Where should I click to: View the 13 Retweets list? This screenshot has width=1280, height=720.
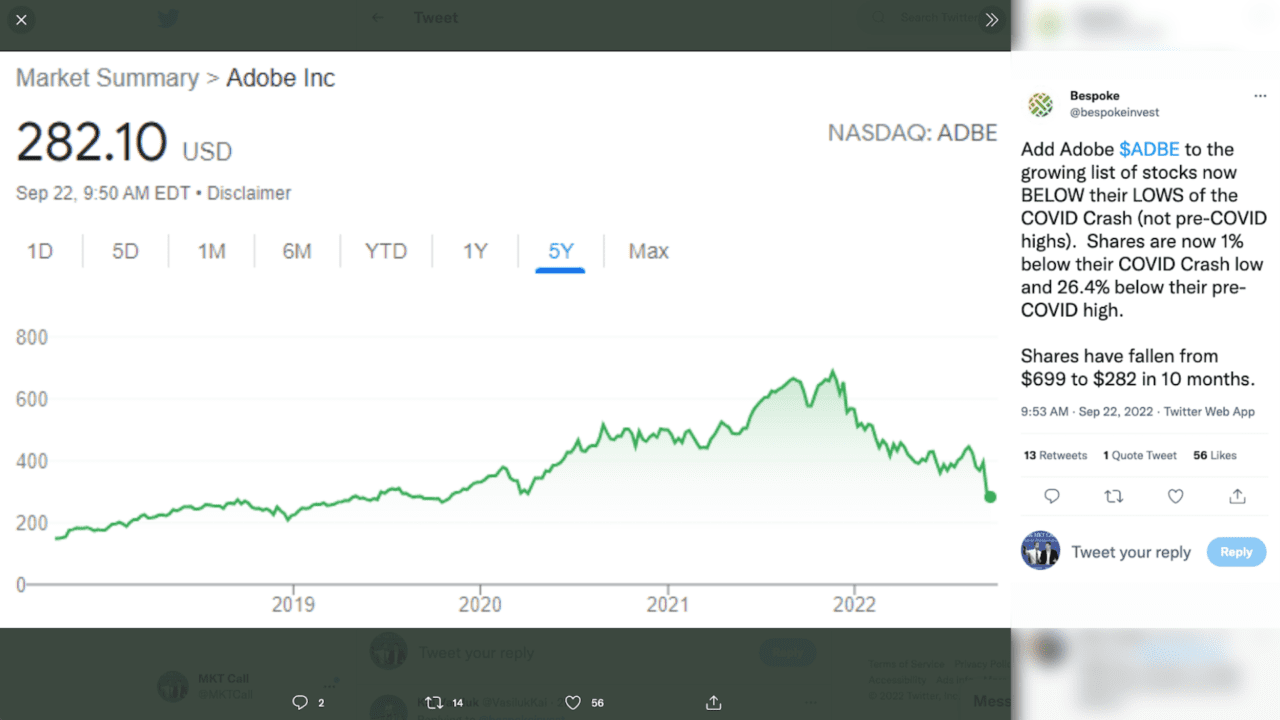[x=1055, y=455]
